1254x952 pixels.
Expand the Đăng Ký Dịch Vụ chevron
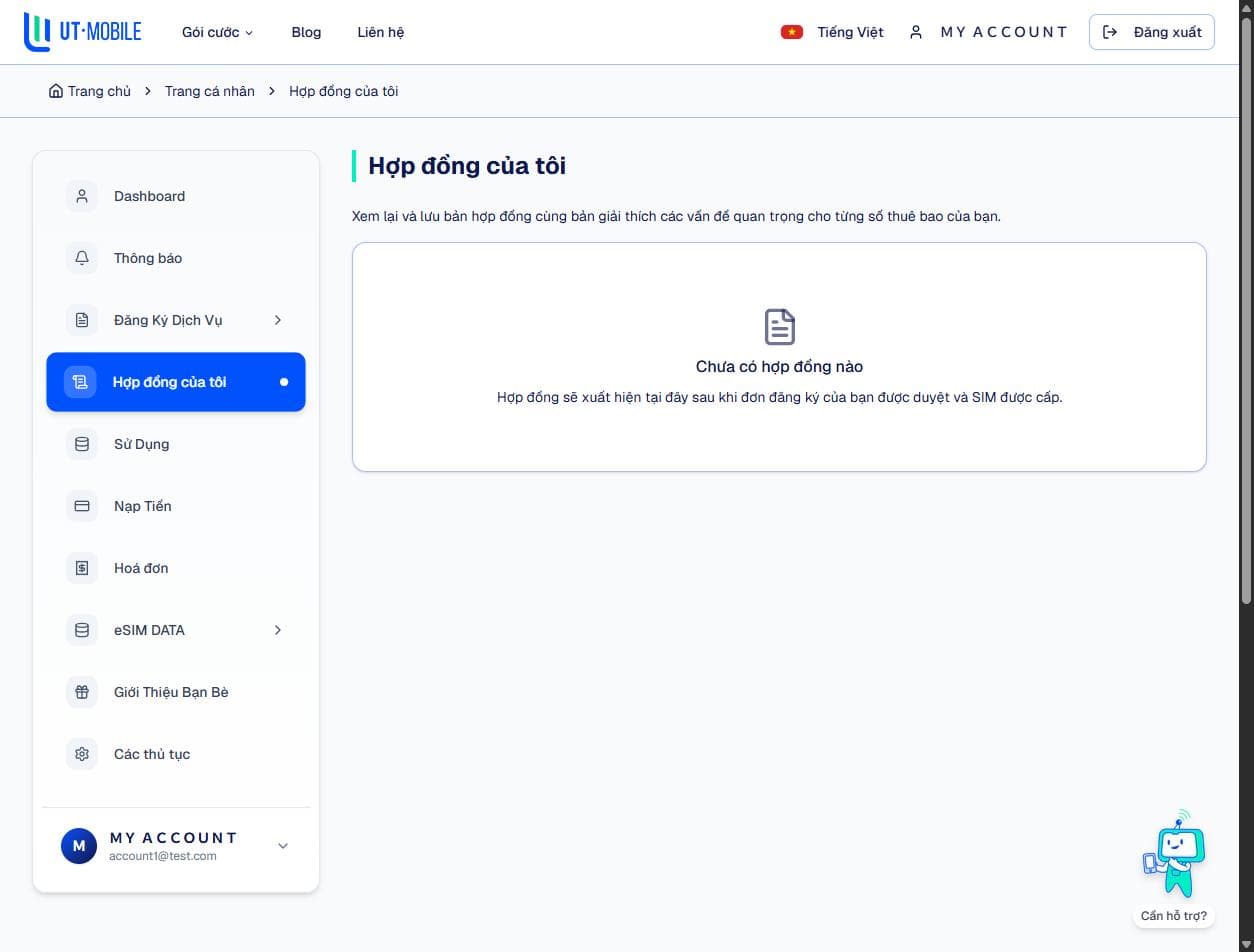point(278,320)
